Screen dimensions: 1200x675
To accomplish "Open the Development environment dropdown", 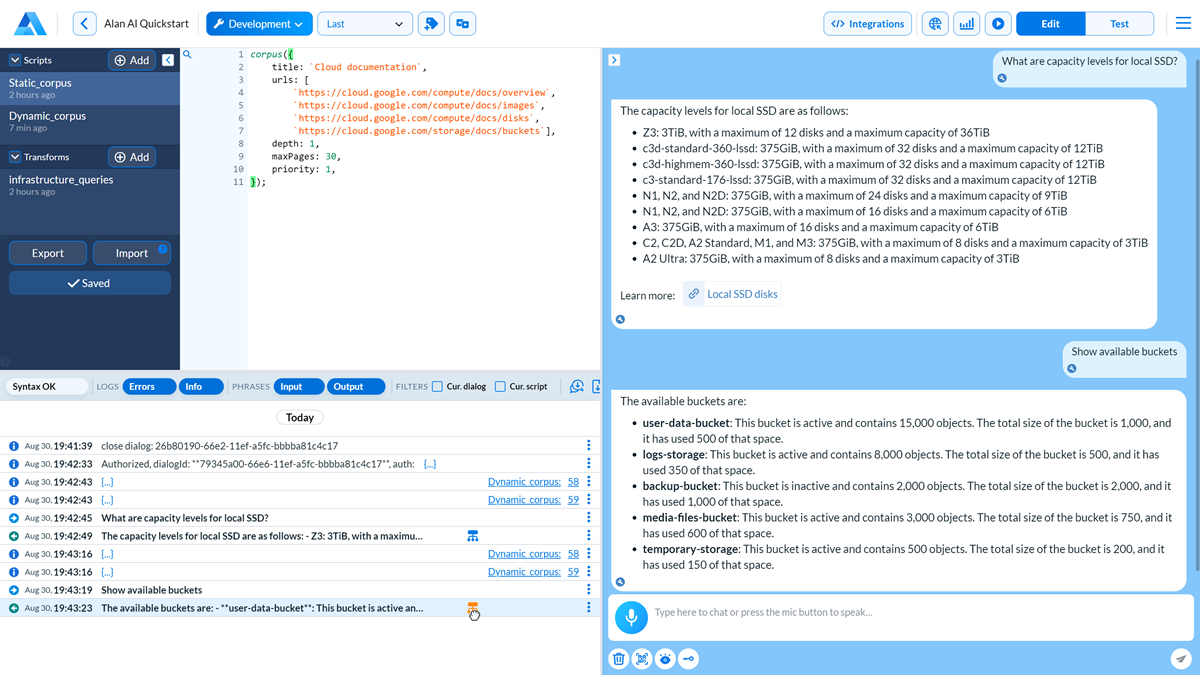I will coord(258,24).
